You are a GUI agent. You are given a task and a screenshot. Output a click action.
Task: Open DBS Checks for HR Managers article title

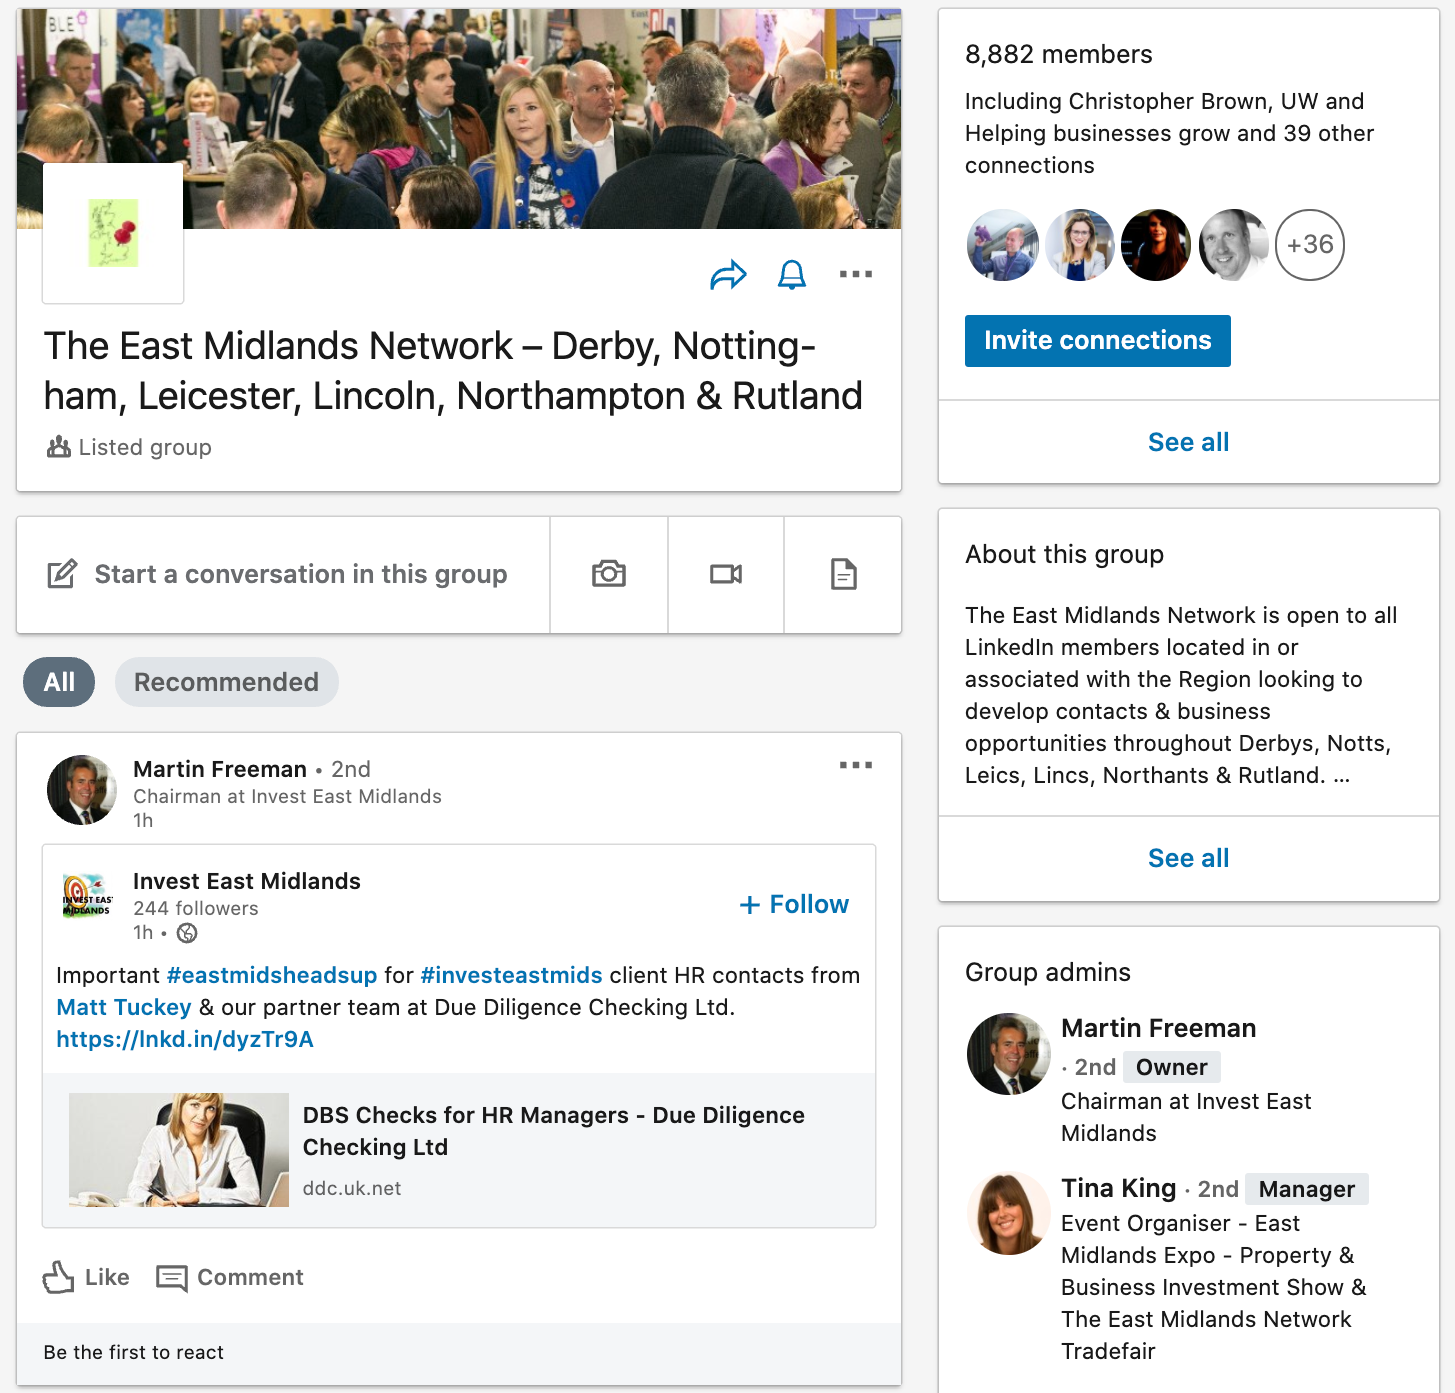click(554, 1131)
